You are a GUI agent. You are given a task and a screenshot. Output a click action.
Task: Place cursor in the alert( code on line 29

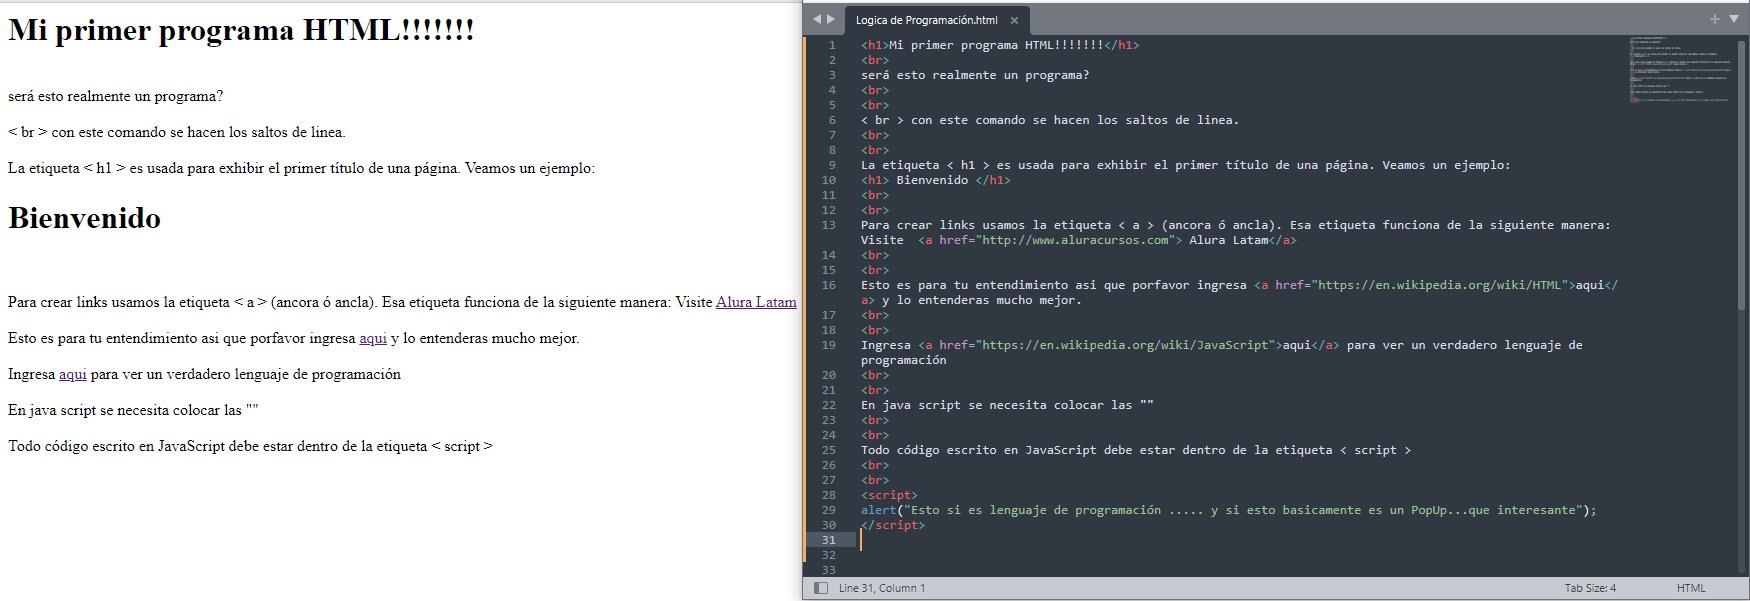pos(882,510)
